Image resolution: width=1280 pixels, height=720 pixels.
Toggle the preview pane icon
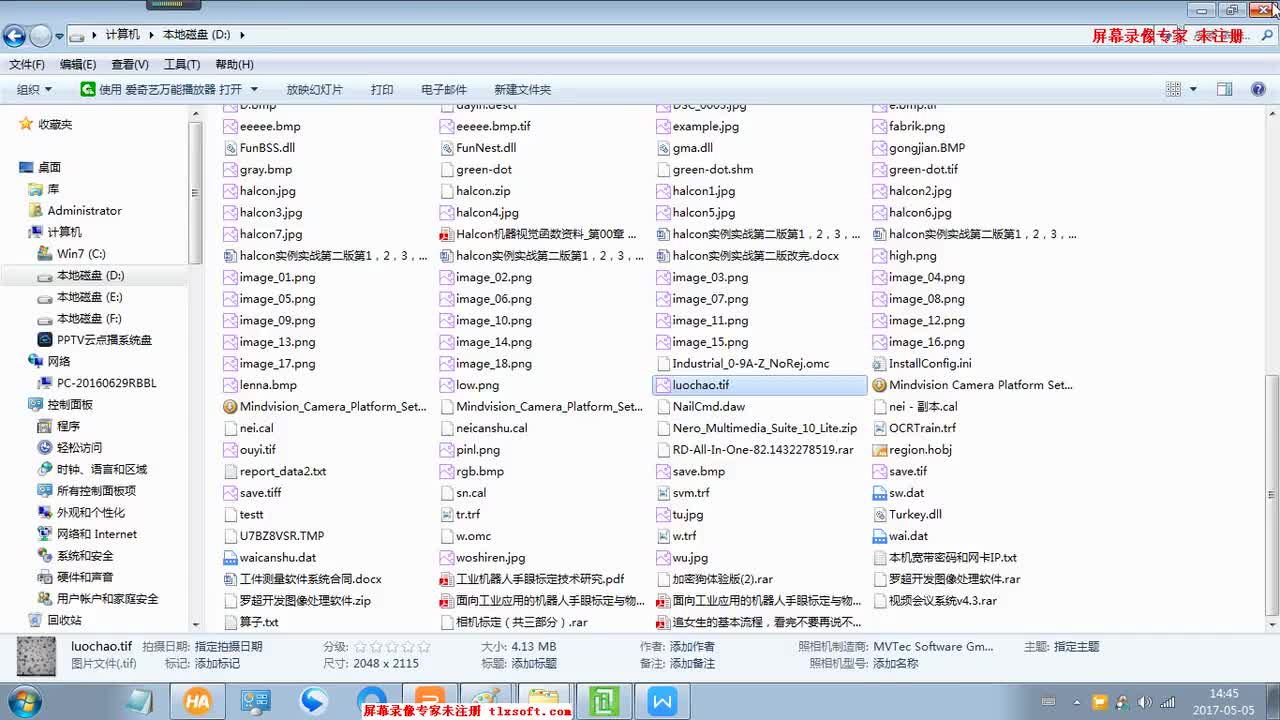pos(1225,89)
